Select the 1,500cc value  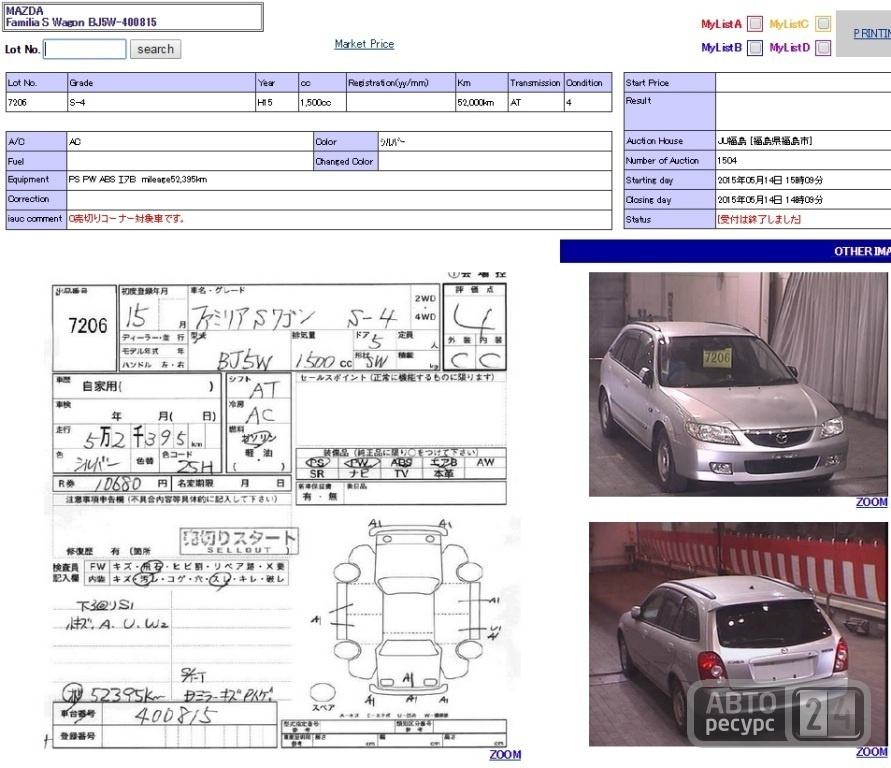(315, 102)
